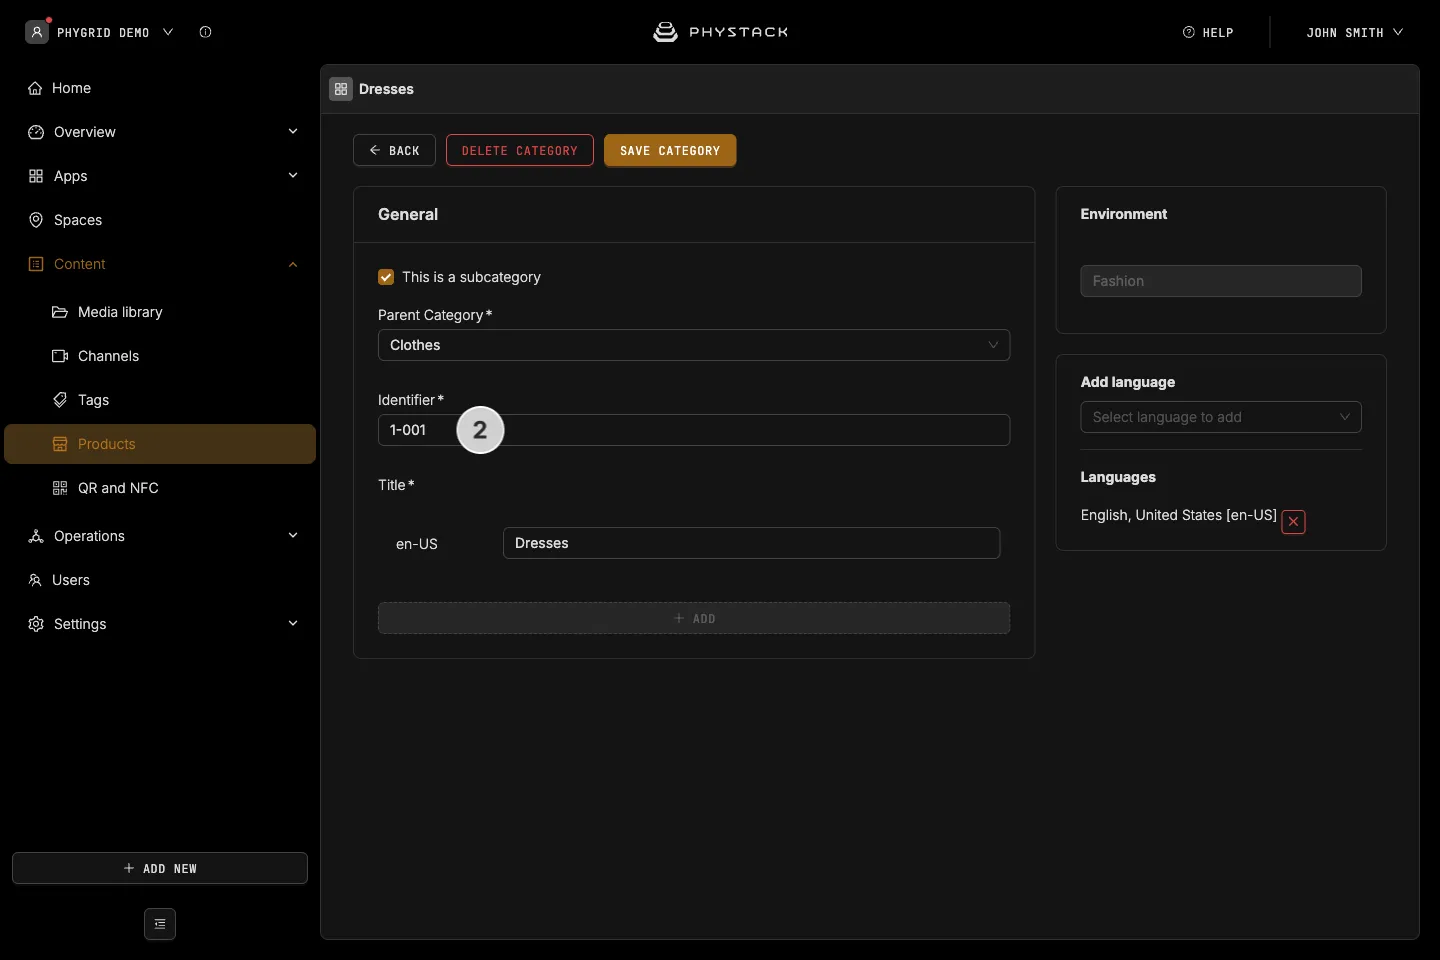Click the Phygrid Demo tenant avatar icon
The height and width of the screenshot is (960, 1440).
click(x=37, y=32)
